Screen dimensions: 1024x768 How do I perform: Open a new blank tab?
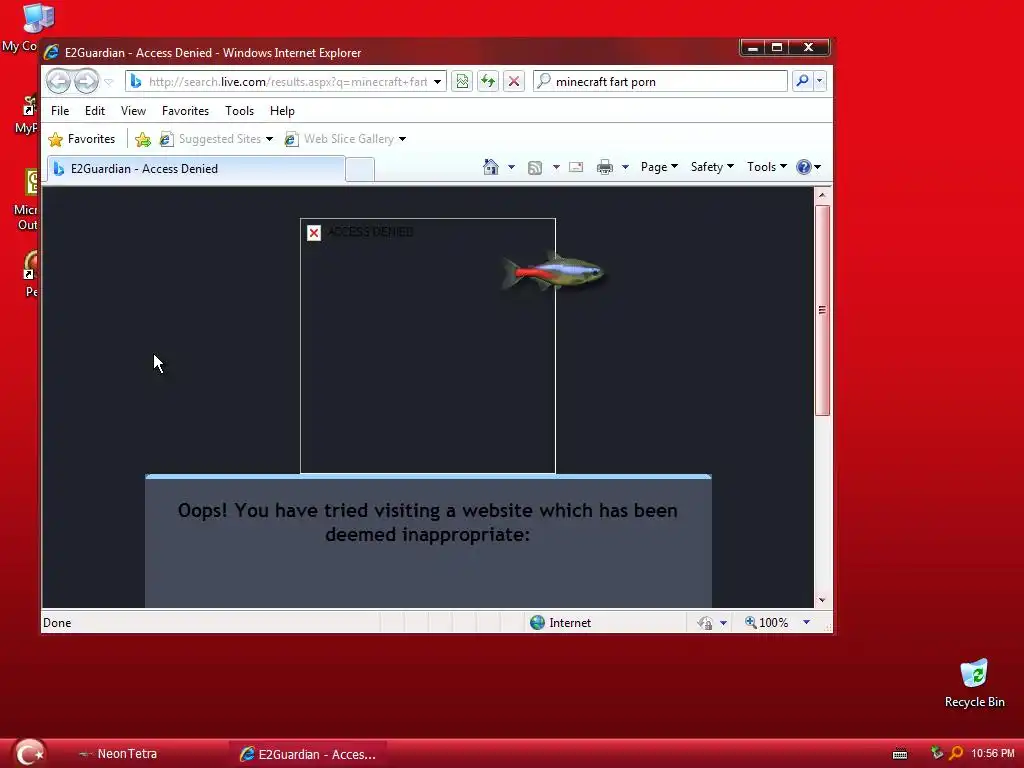[x=360, y=169]
